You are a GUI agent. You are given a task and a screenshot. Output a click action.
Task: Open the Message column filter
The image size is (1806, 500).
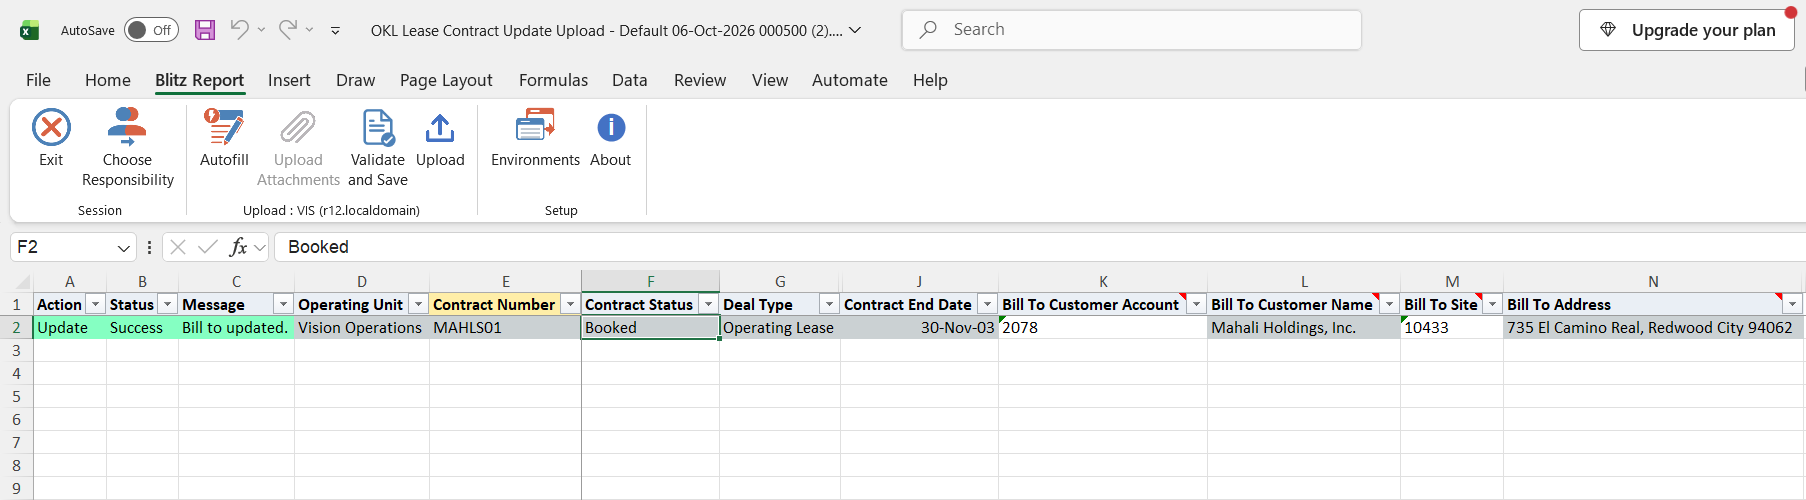coord(284,304)
